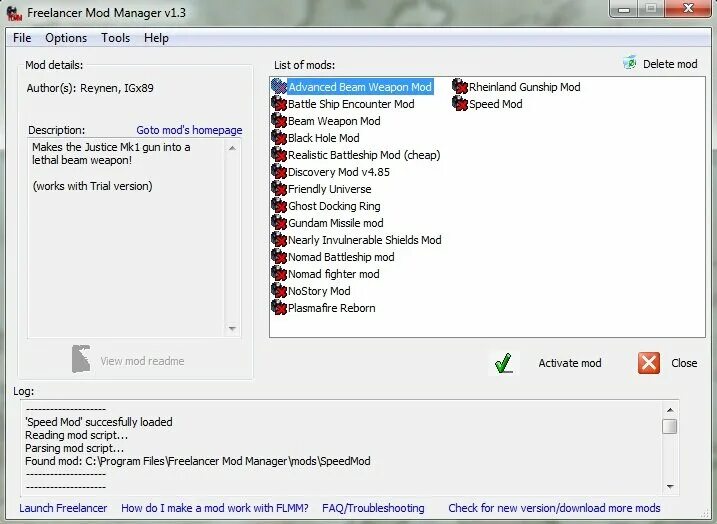The width and height of the screenshot is (717, 524).
Task: Click the Reading mod script log line
Action: (76, 435)
